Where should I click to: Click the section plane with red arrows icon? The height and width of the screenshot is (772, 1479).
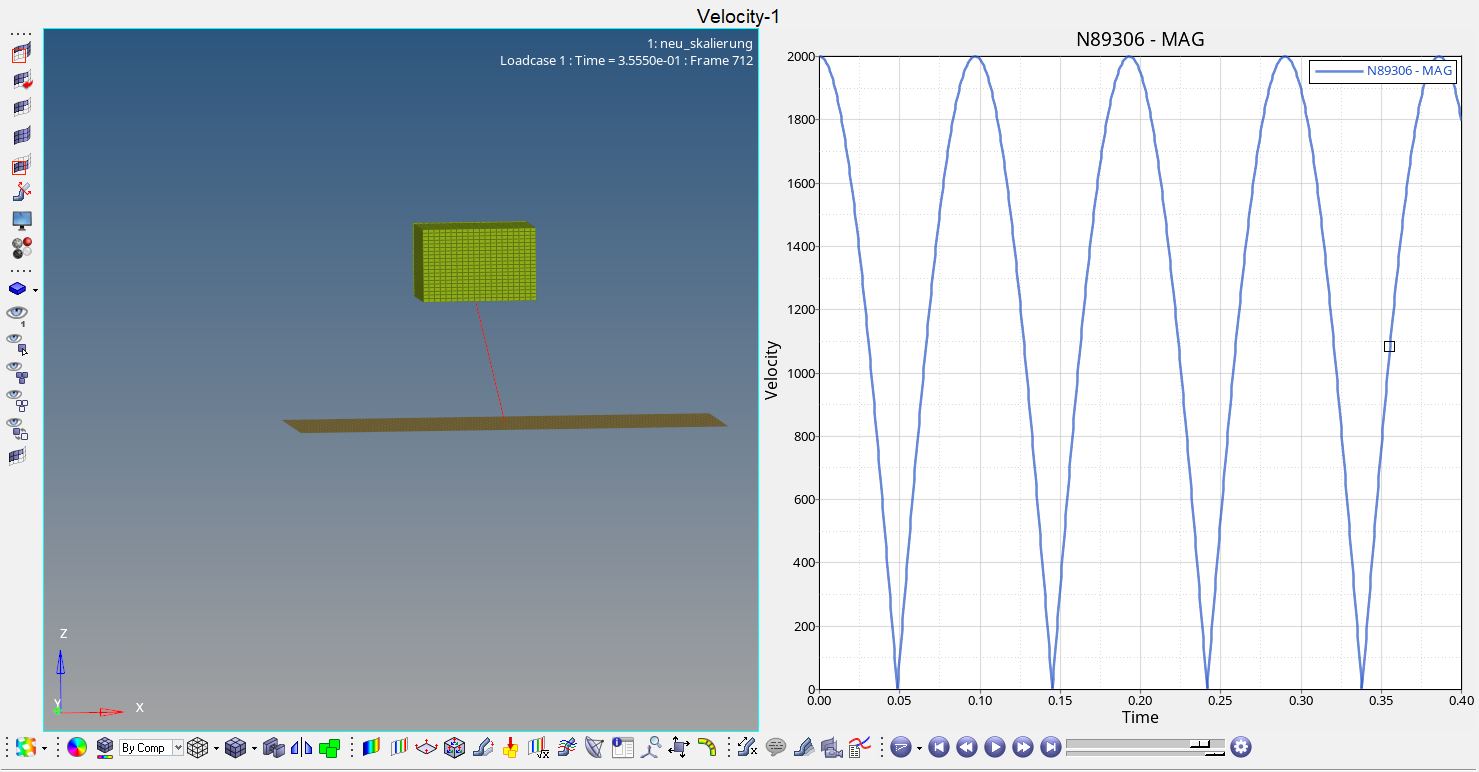(x=427, y=747)
